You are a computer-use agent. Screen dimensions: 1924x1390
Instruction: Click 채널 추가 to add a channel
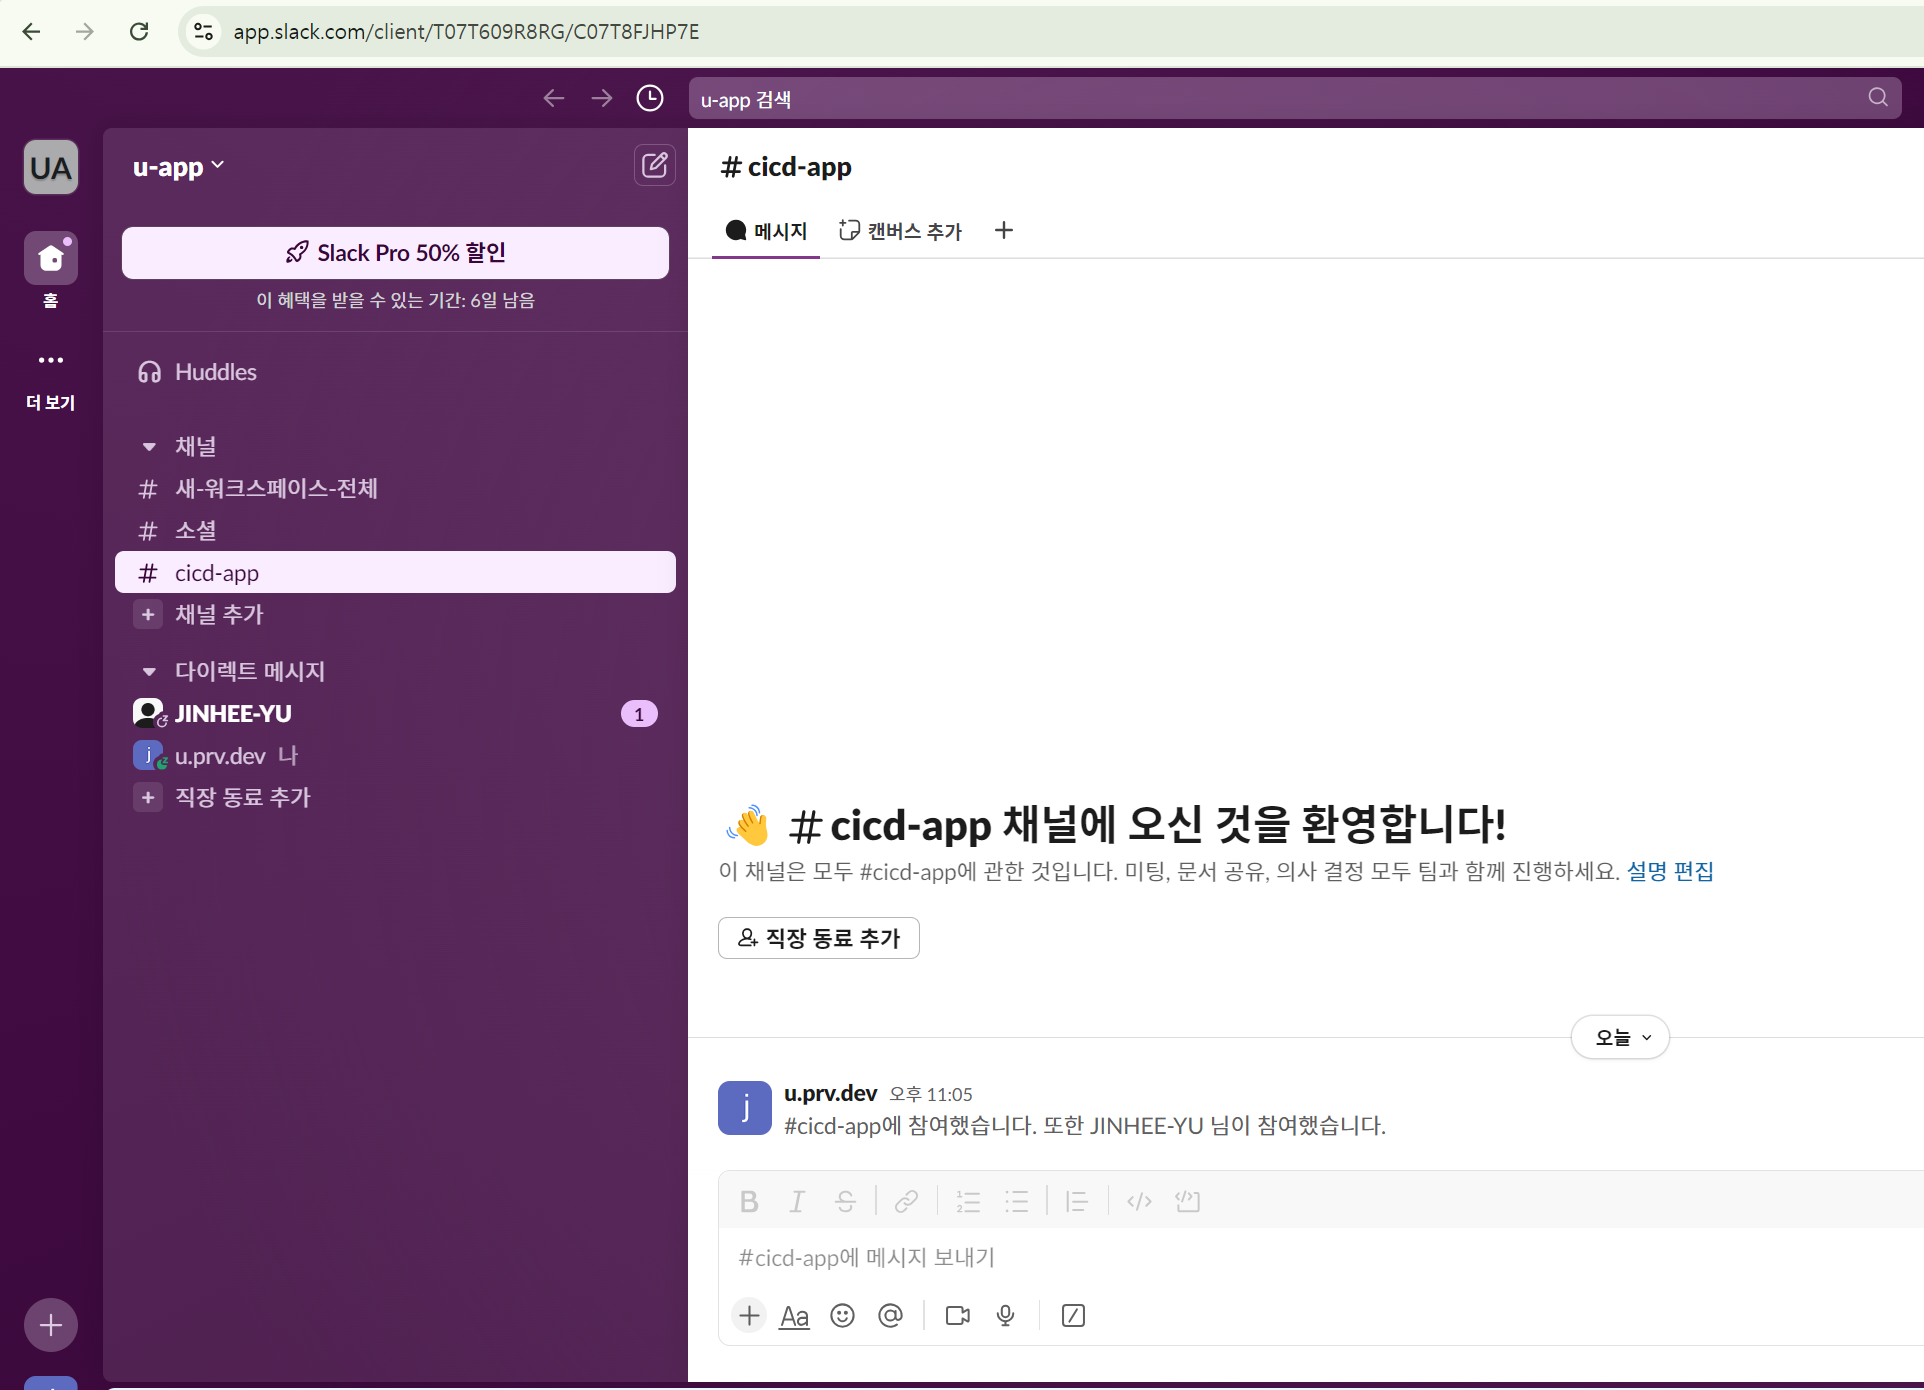click(x=395, y=614)
